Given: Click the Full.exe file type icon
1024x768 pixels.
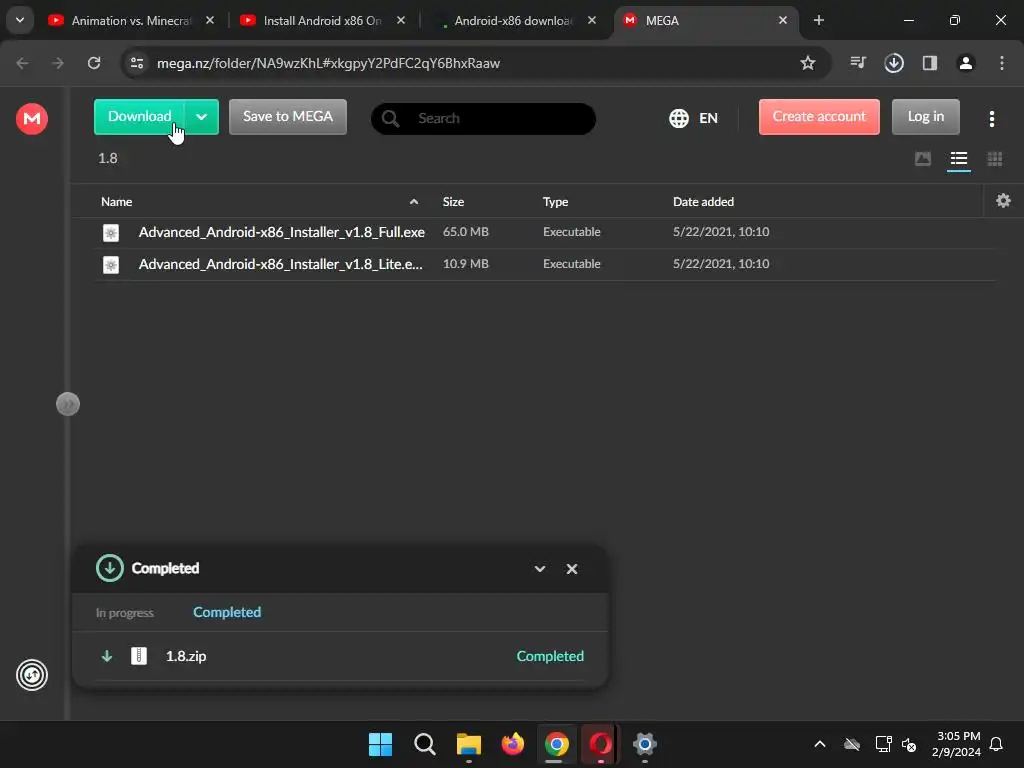Looking at the screenshot, I should [111, 232].
